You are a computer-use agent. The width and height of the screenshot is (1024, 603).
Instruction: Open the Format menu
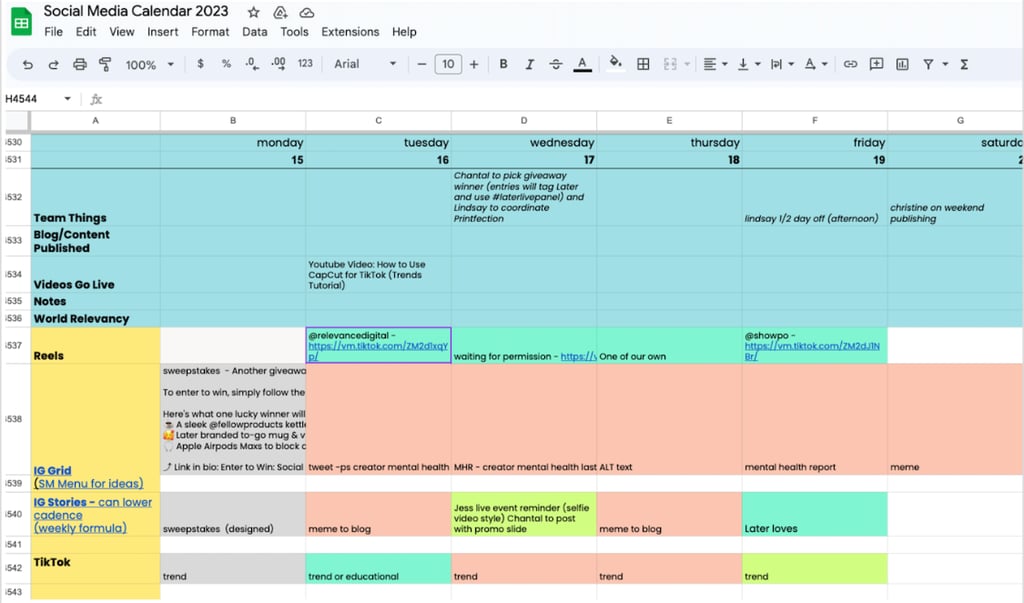pyautogui.click(x=210, y=31)
